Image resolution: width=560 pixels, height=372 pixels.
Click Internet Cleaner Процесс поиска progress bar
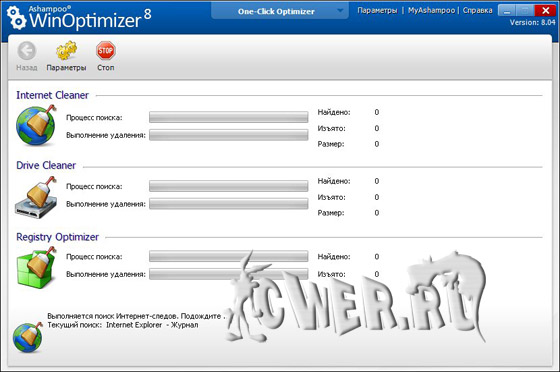pyautogui.click(x=229, y=117)
